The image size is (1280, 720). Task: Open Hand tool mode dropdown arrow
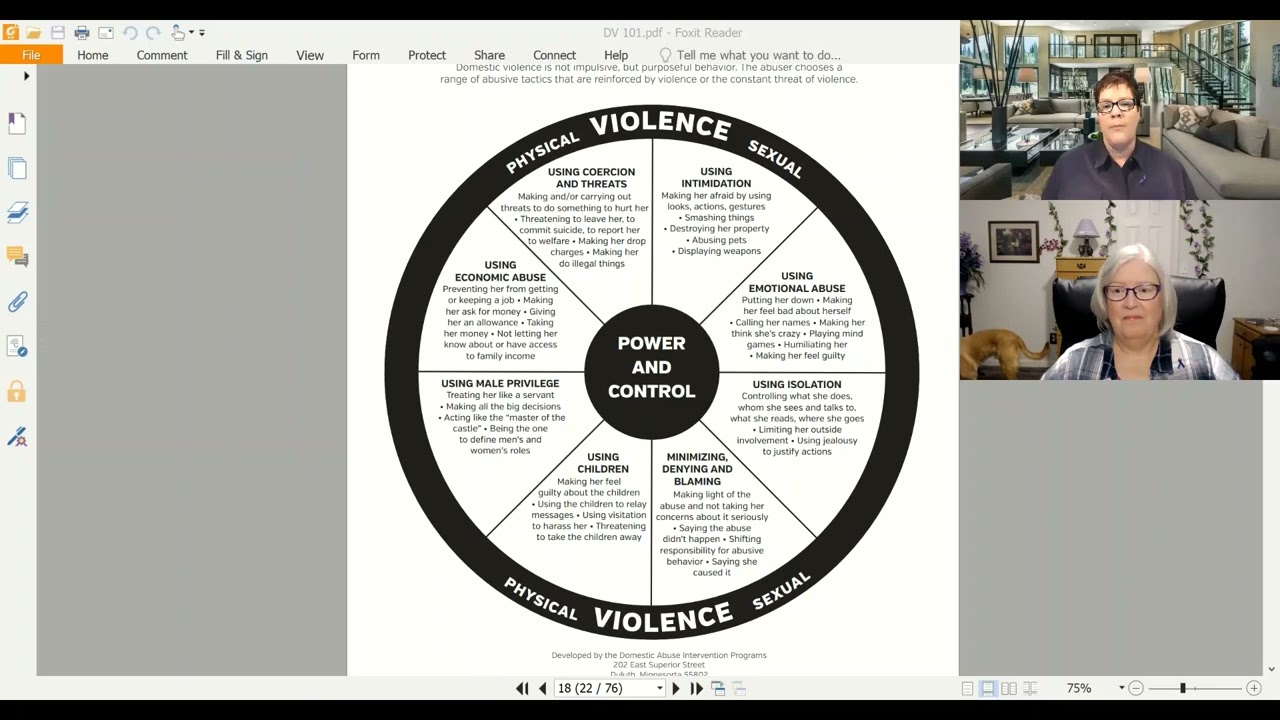coord(191,33)
